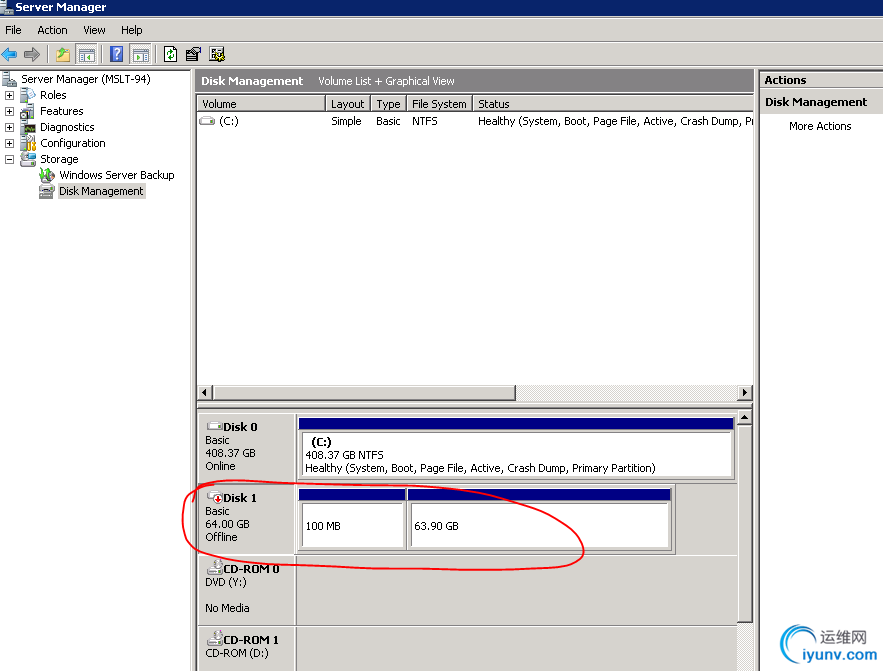
Task: Click vertical scrollbar up arrow in graphical view
Action: click(744, 418)
